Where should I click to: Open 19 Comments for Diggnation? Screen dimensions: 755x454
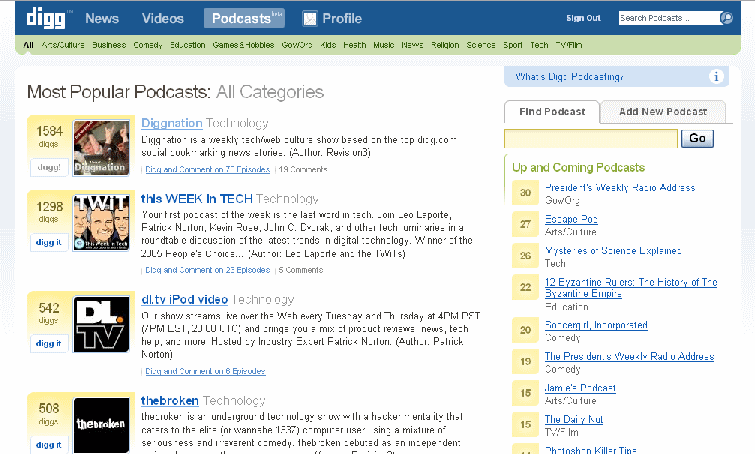click(303, 169)
